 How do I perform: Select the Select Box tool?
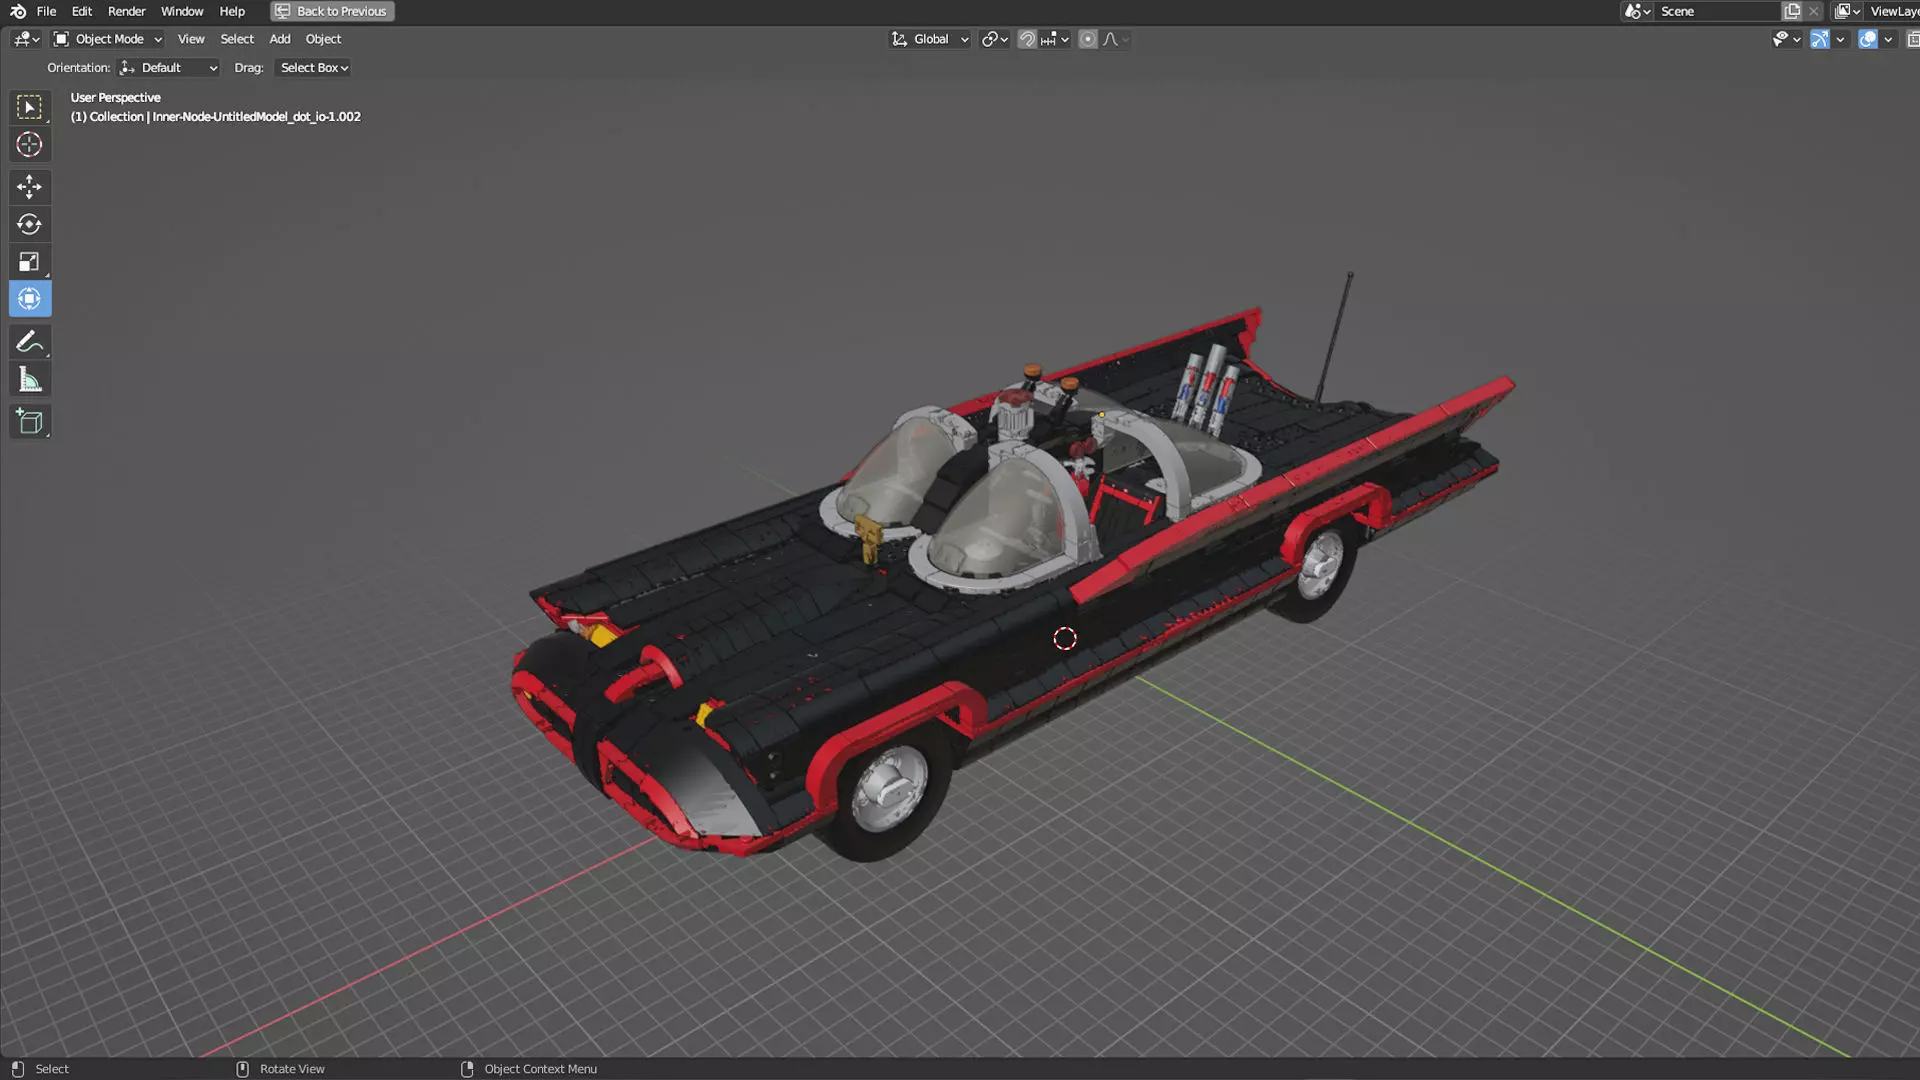(29, 107)
